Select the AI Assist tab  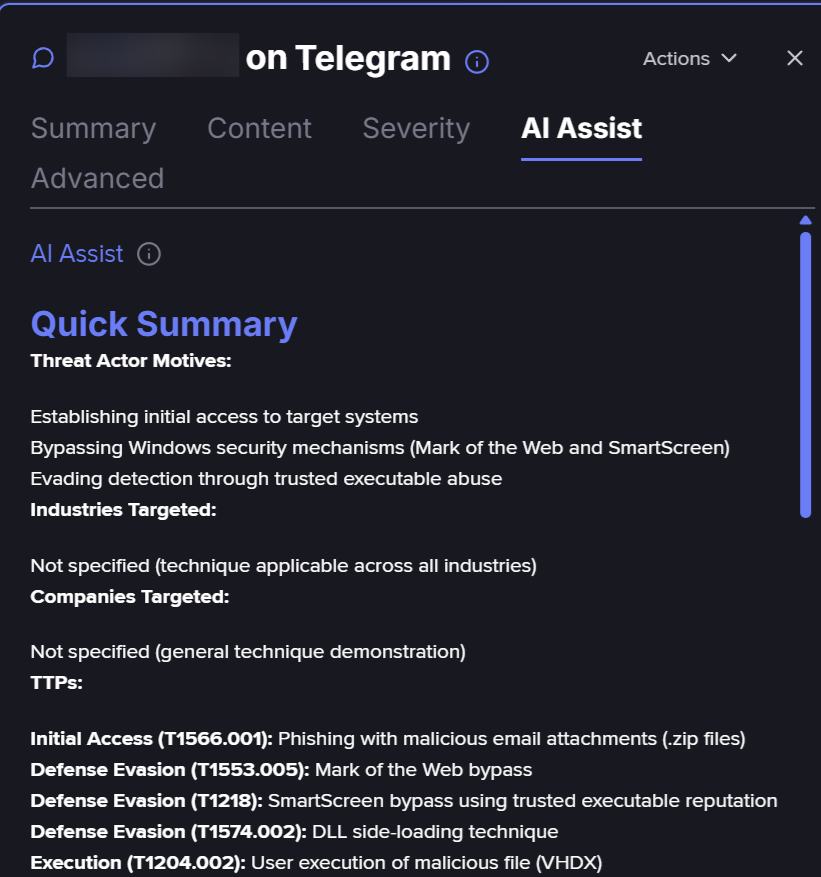(x=581, y=129)
